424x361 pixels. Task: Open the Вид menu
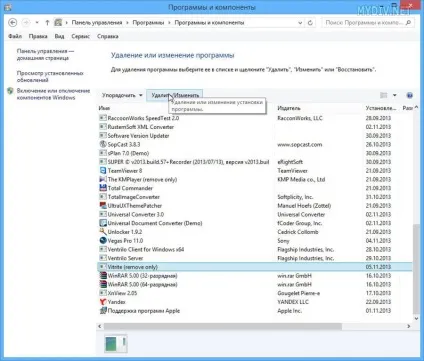[59, 36]
